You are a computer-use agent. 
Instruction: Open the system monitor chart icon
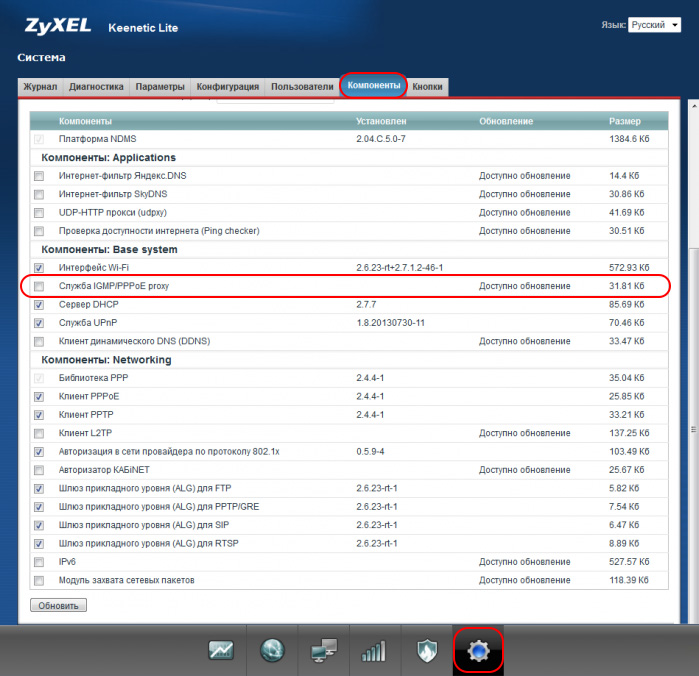tap(221, 651)
